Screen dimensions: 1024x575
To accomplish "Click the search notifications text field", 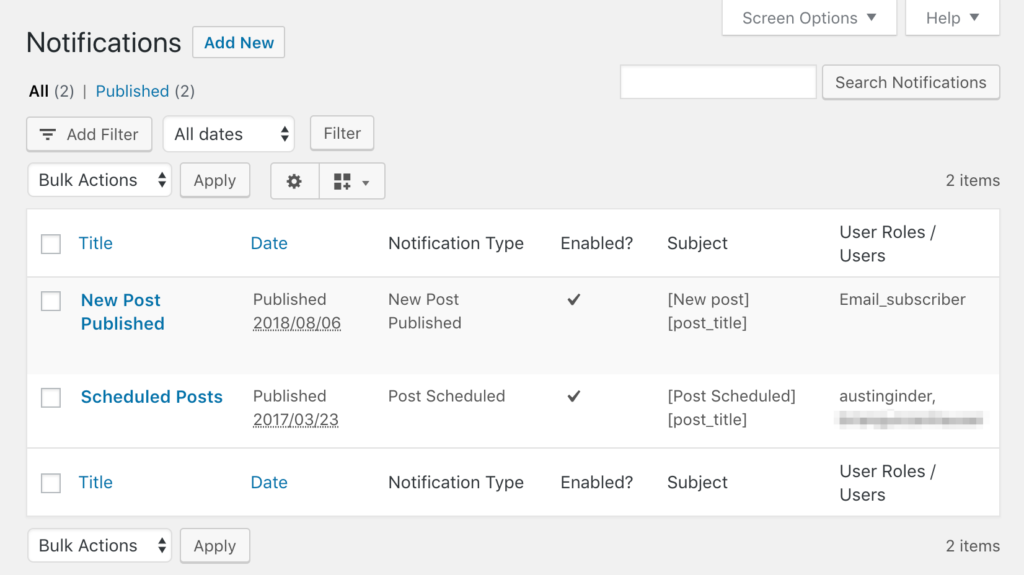I will pyautogui.click(x=718, y=82).
